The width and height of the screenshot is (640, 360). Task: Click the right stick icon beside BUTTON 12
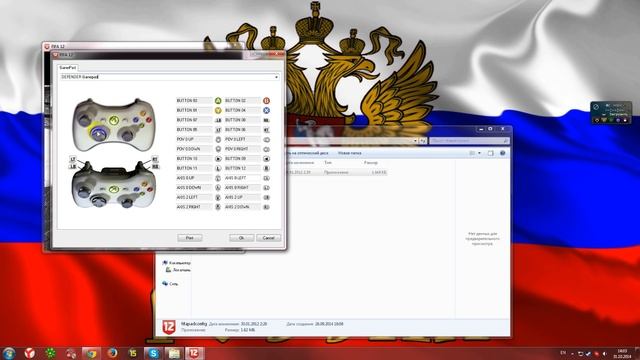click(266, 168)
